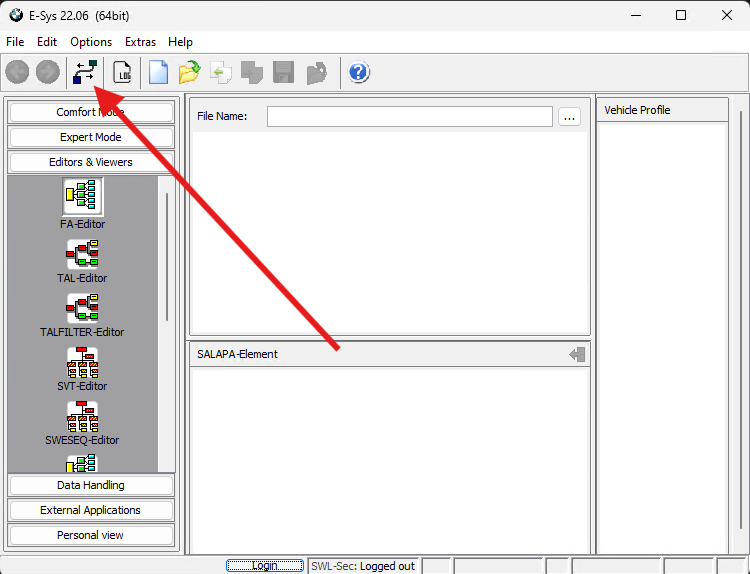Minimize the E-Sys window

pos(636,15)
